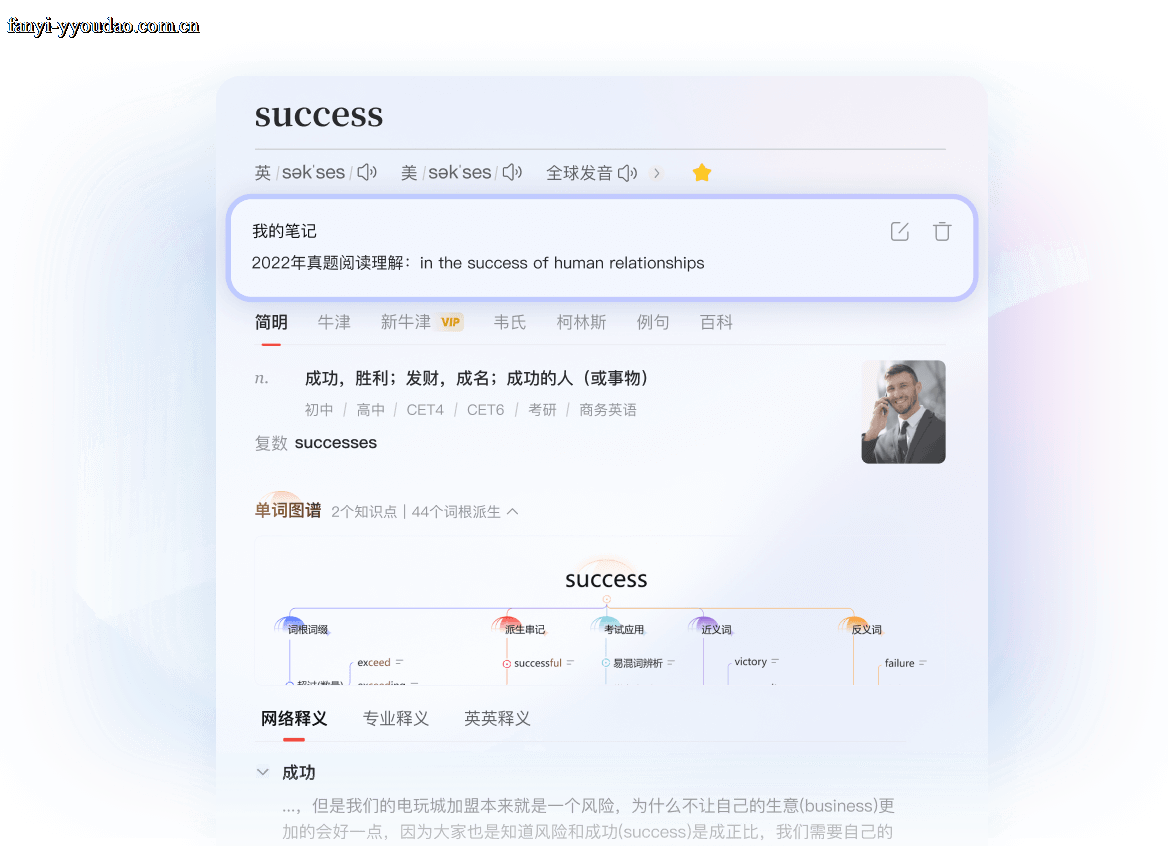Play the American pronunciation audio
The image size is (1168, 846).
[x=512, y=173]
